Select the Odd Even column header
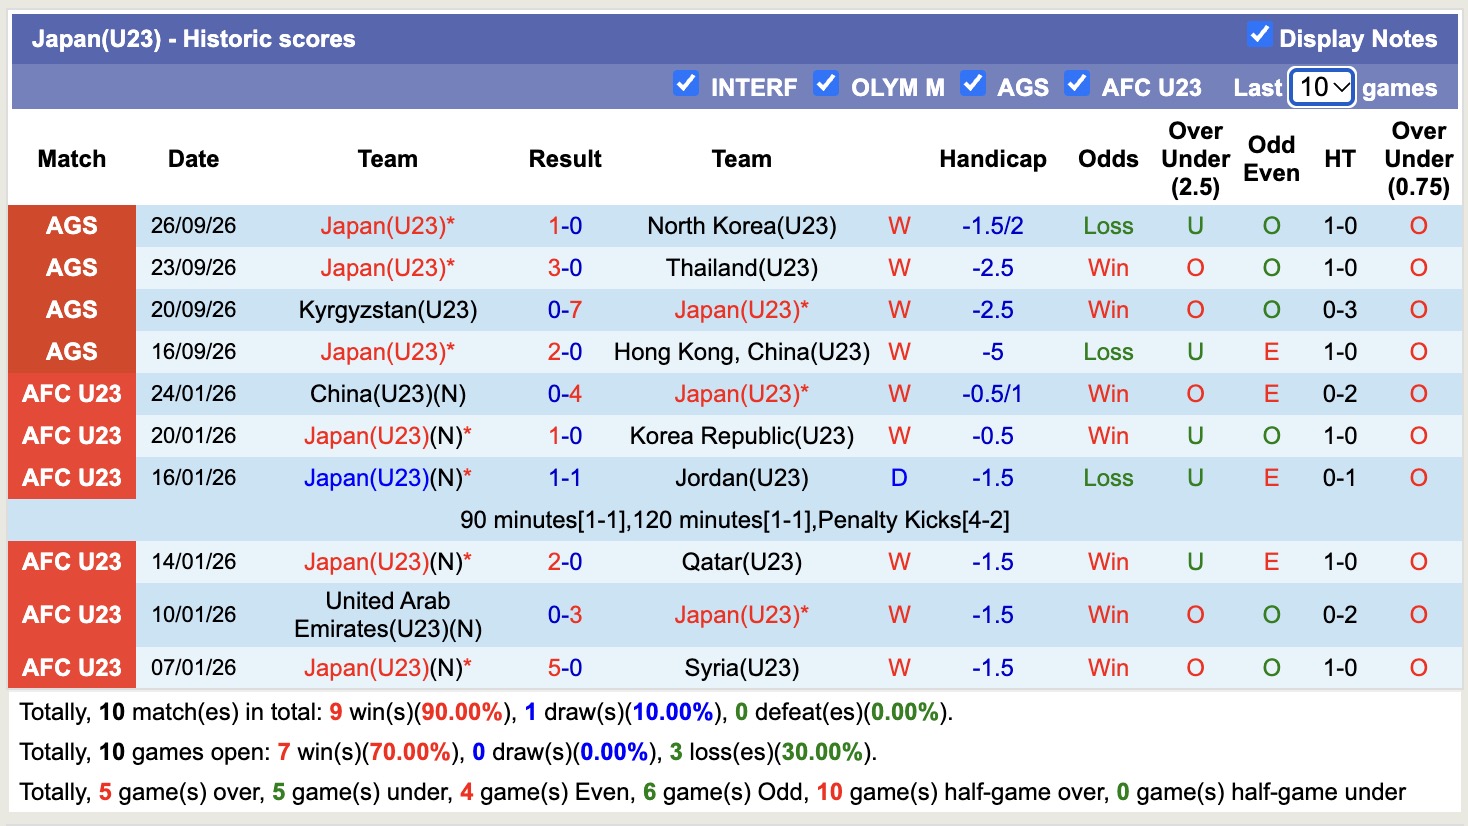1468x826 pixels. click(1271, 159)
